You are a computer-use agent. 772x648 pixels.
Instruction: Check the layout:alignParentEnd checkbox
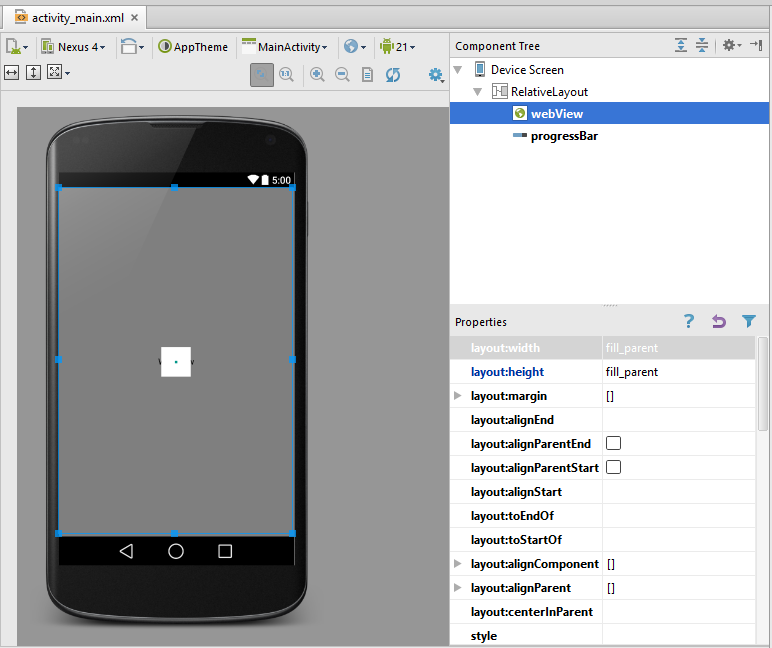pyautogui.click(x=614, y=443)
